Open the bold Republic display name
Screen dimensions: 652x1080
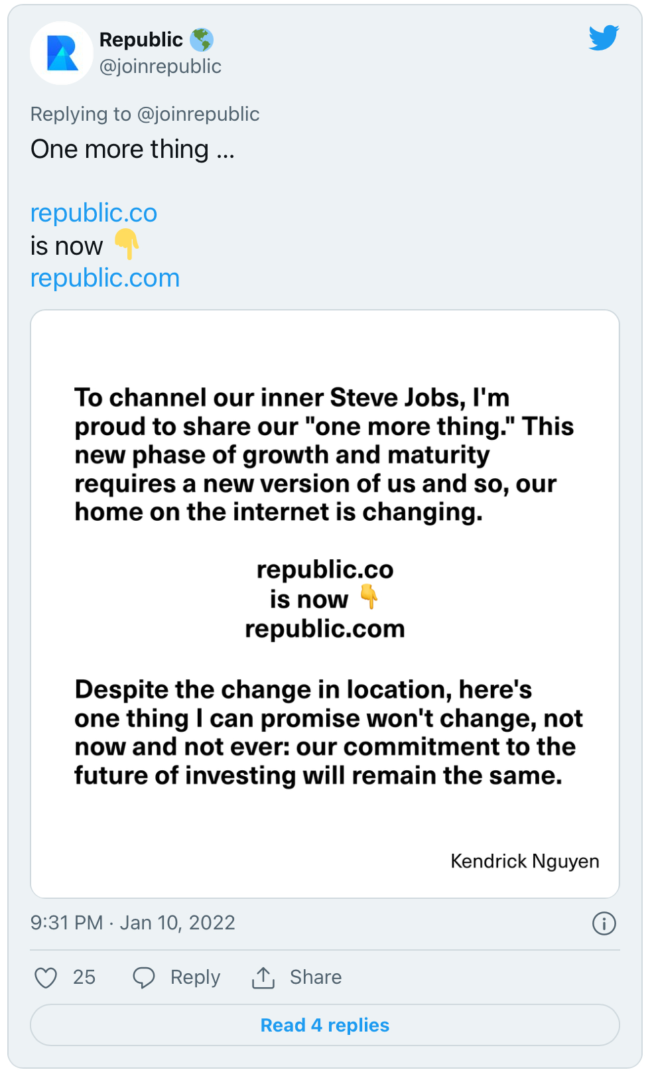[140, 40]
